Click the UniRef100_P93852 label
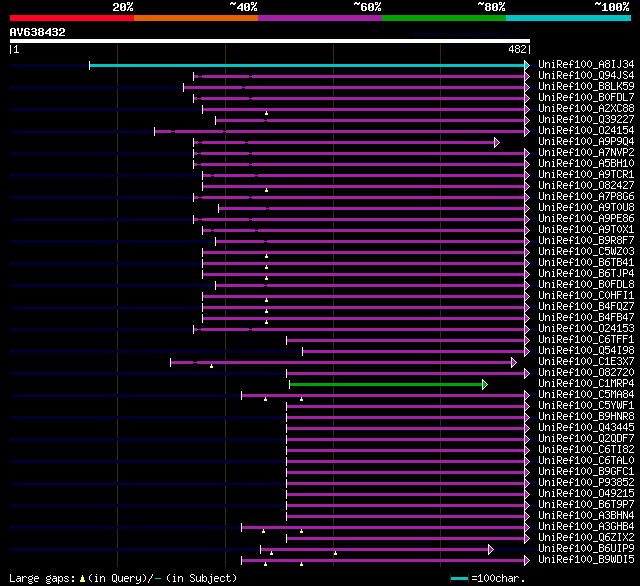Screen dimensions: 640x586 586,483
